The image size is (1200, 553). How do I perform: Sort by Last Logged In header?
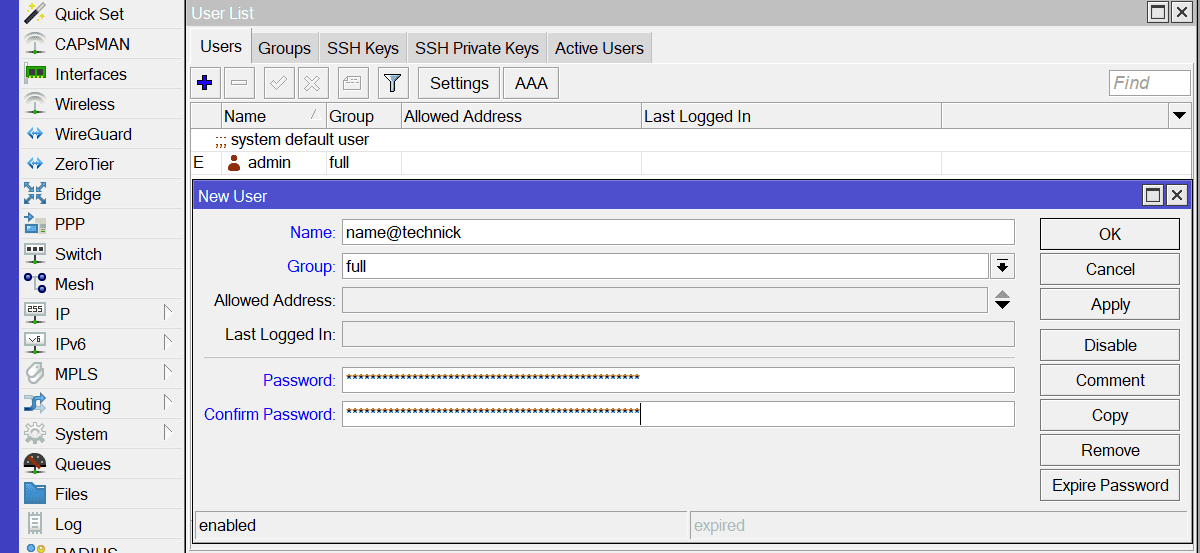[791, 116]
